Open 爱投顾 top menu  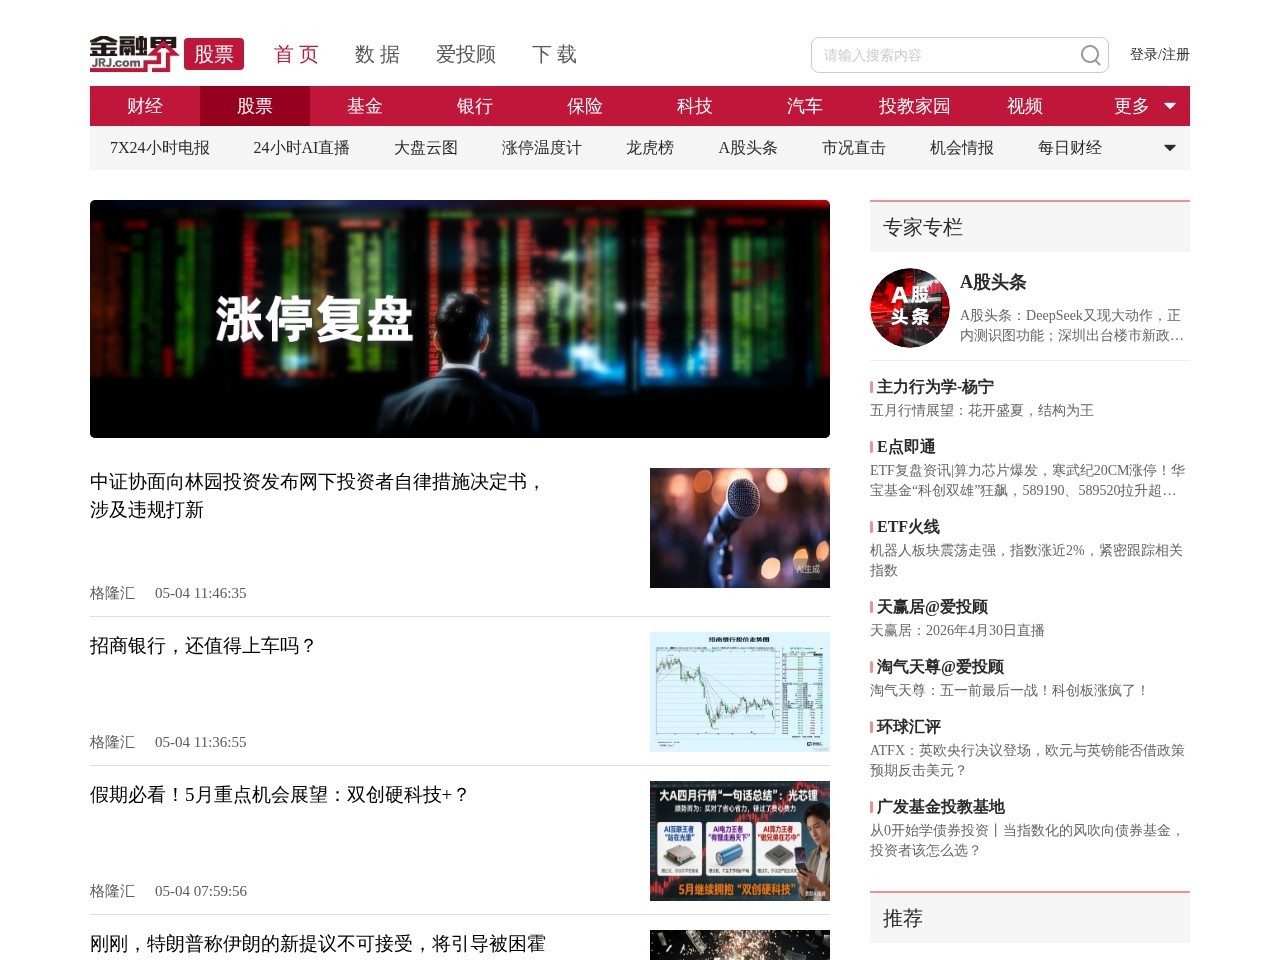[x=466, y=54]
